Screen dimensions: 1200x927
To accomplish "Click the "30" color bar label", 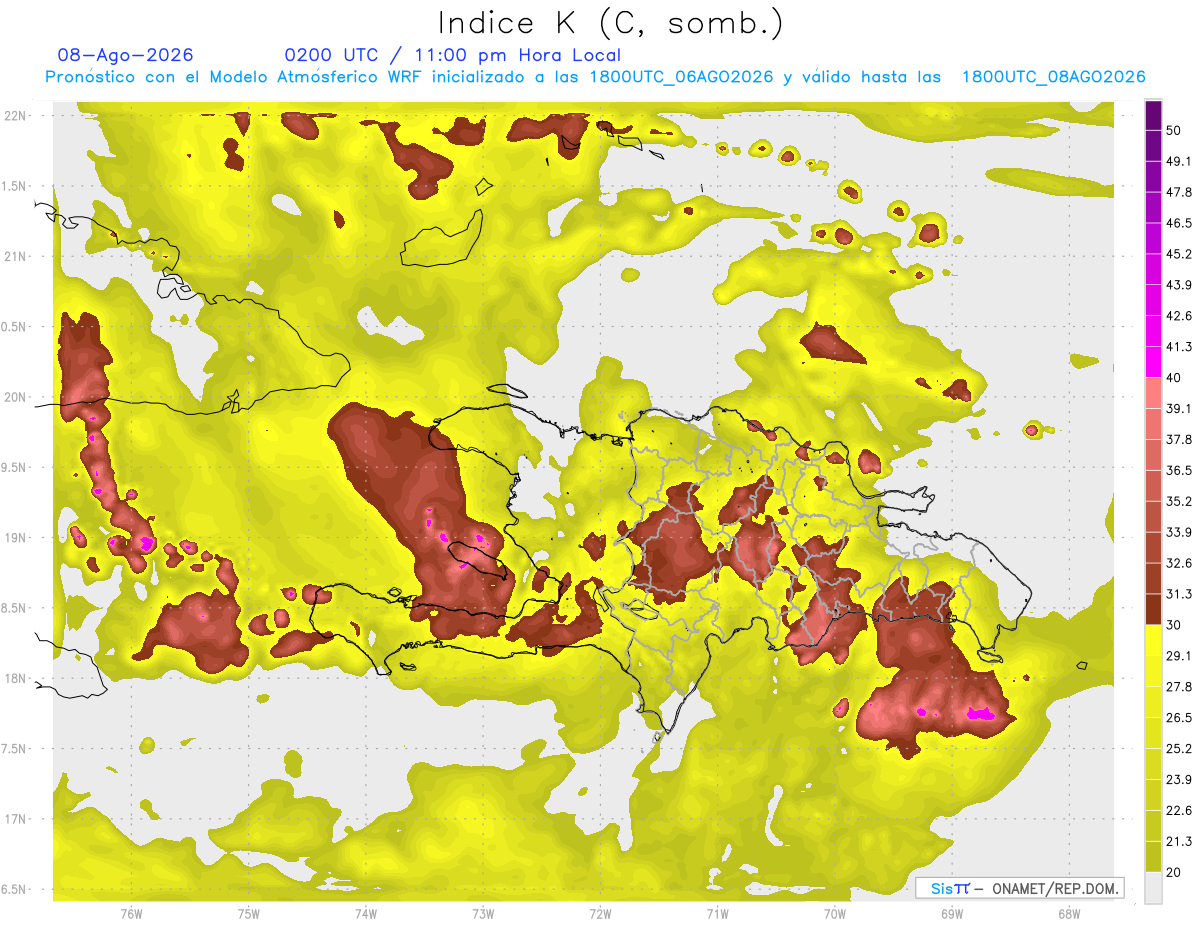I will [1175, 625].
